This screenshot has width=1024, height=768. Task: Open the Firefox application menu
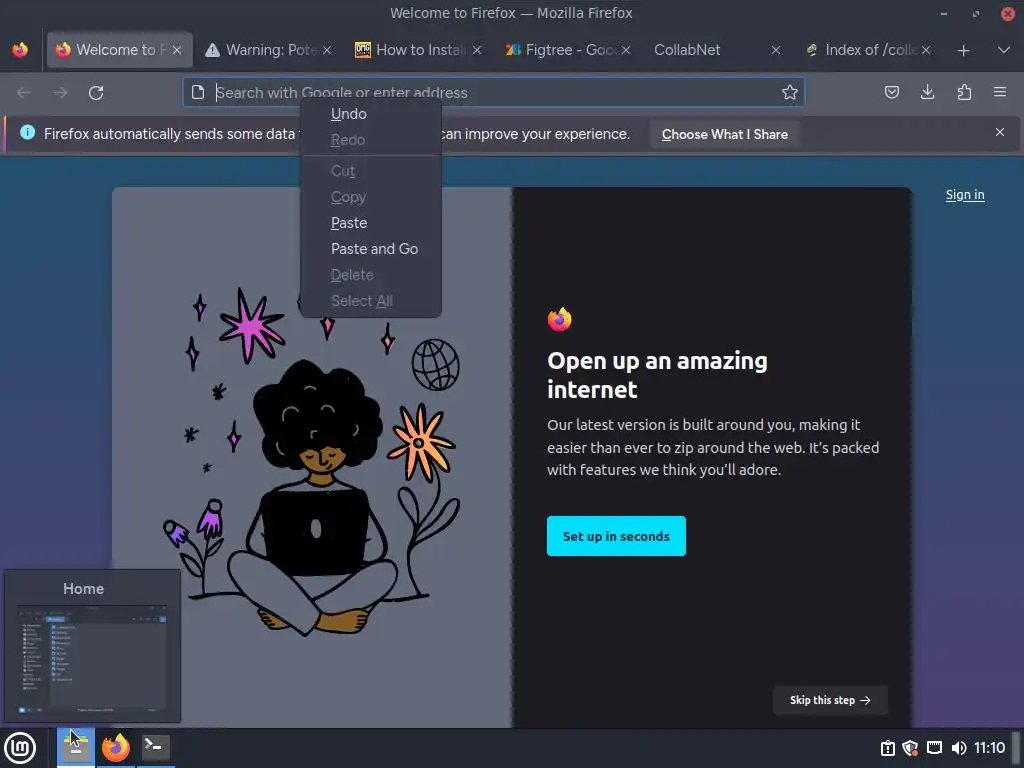point(1000,92)
